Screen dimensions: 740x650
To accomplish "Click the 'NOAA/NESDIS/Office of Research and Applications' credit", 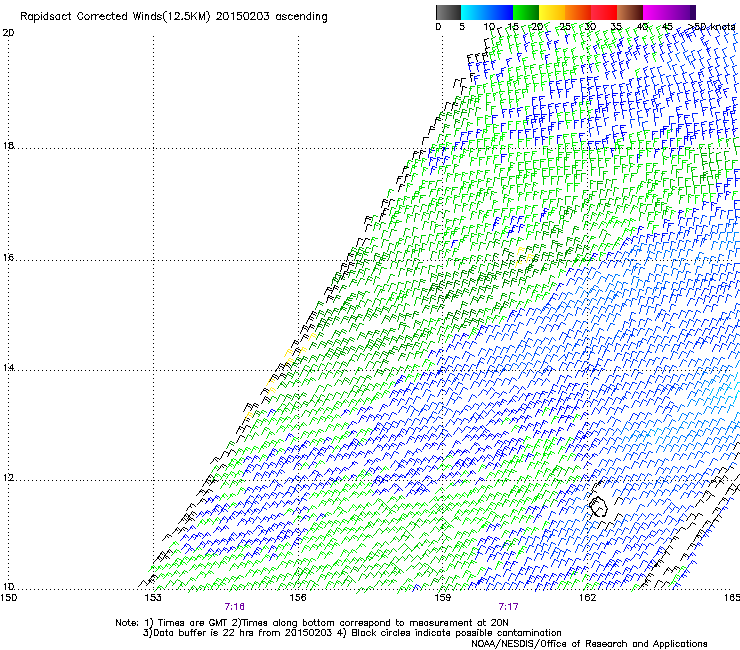I will (x=589, y=644).
